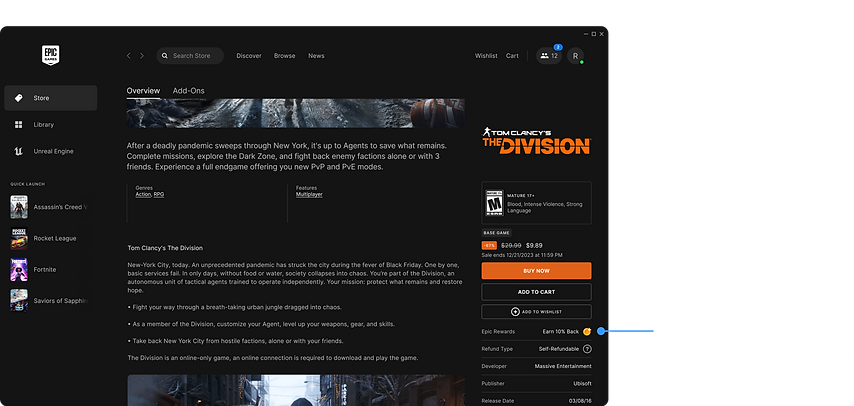Click the Fortnite cover thumbnail
The image size is (854, 406).
click(x=19, y=269)
